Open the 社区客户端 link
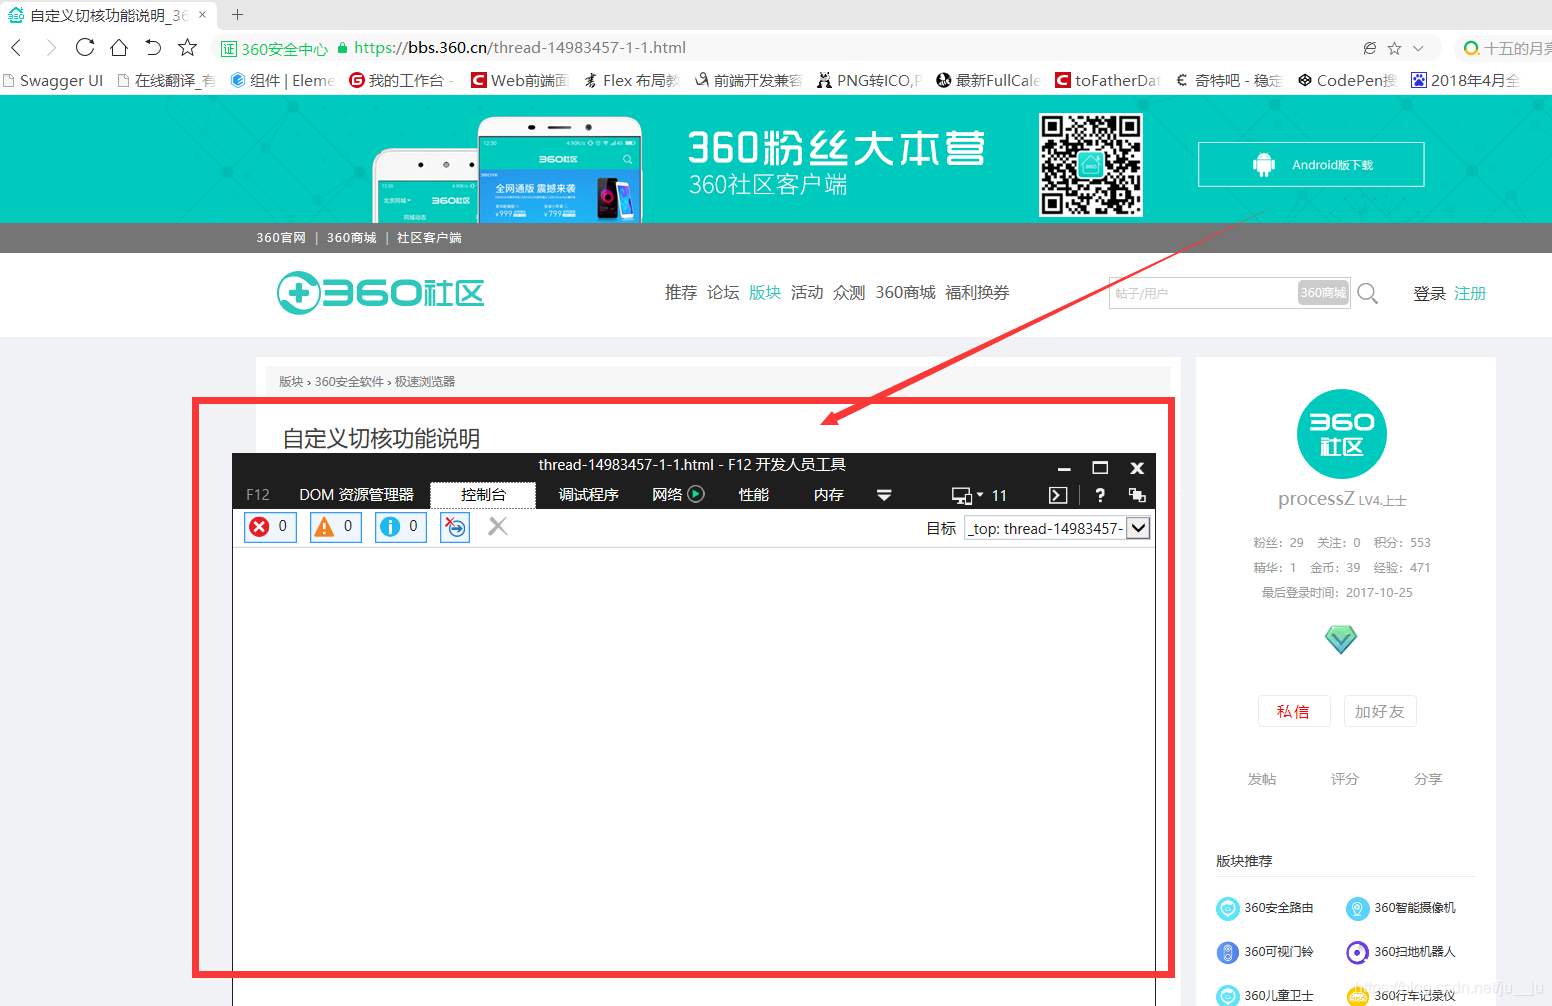Screen dimensions: 1552x1006 tap(429, 238)
